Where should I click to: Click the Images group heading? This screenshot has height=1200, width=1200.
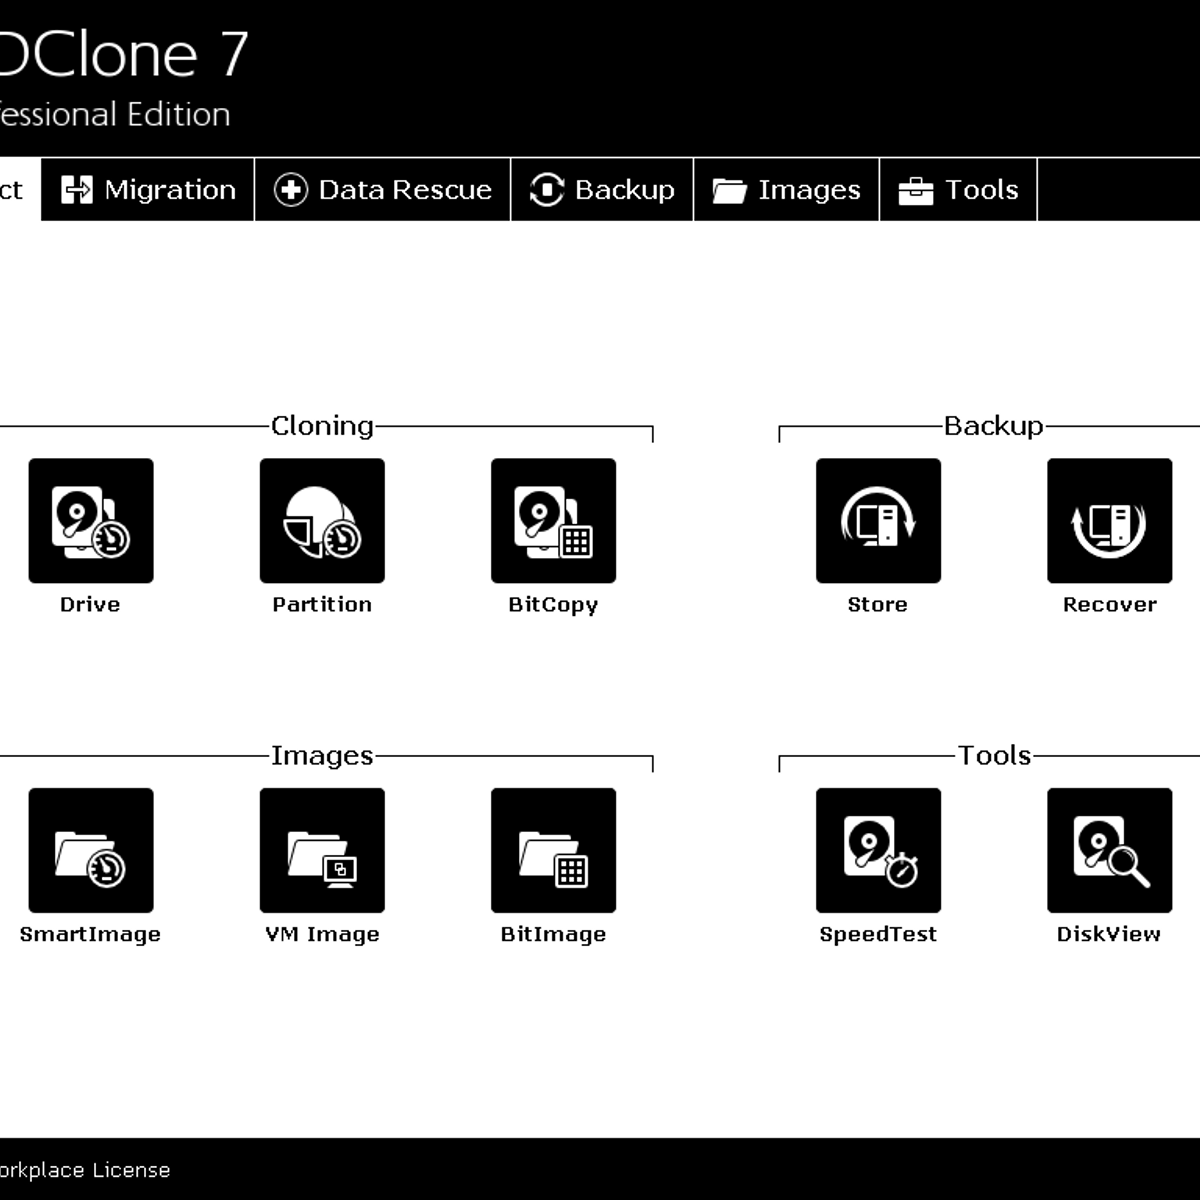pos(322,756)
